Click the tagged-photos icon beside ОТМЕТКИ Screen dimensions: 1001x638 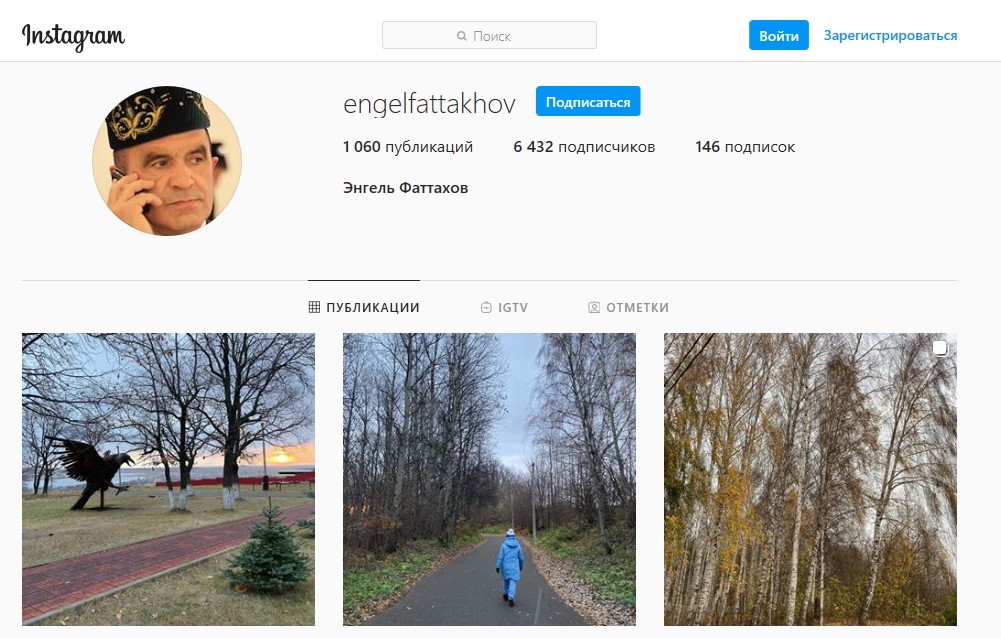pyautogui.click(x=594, y=307)
